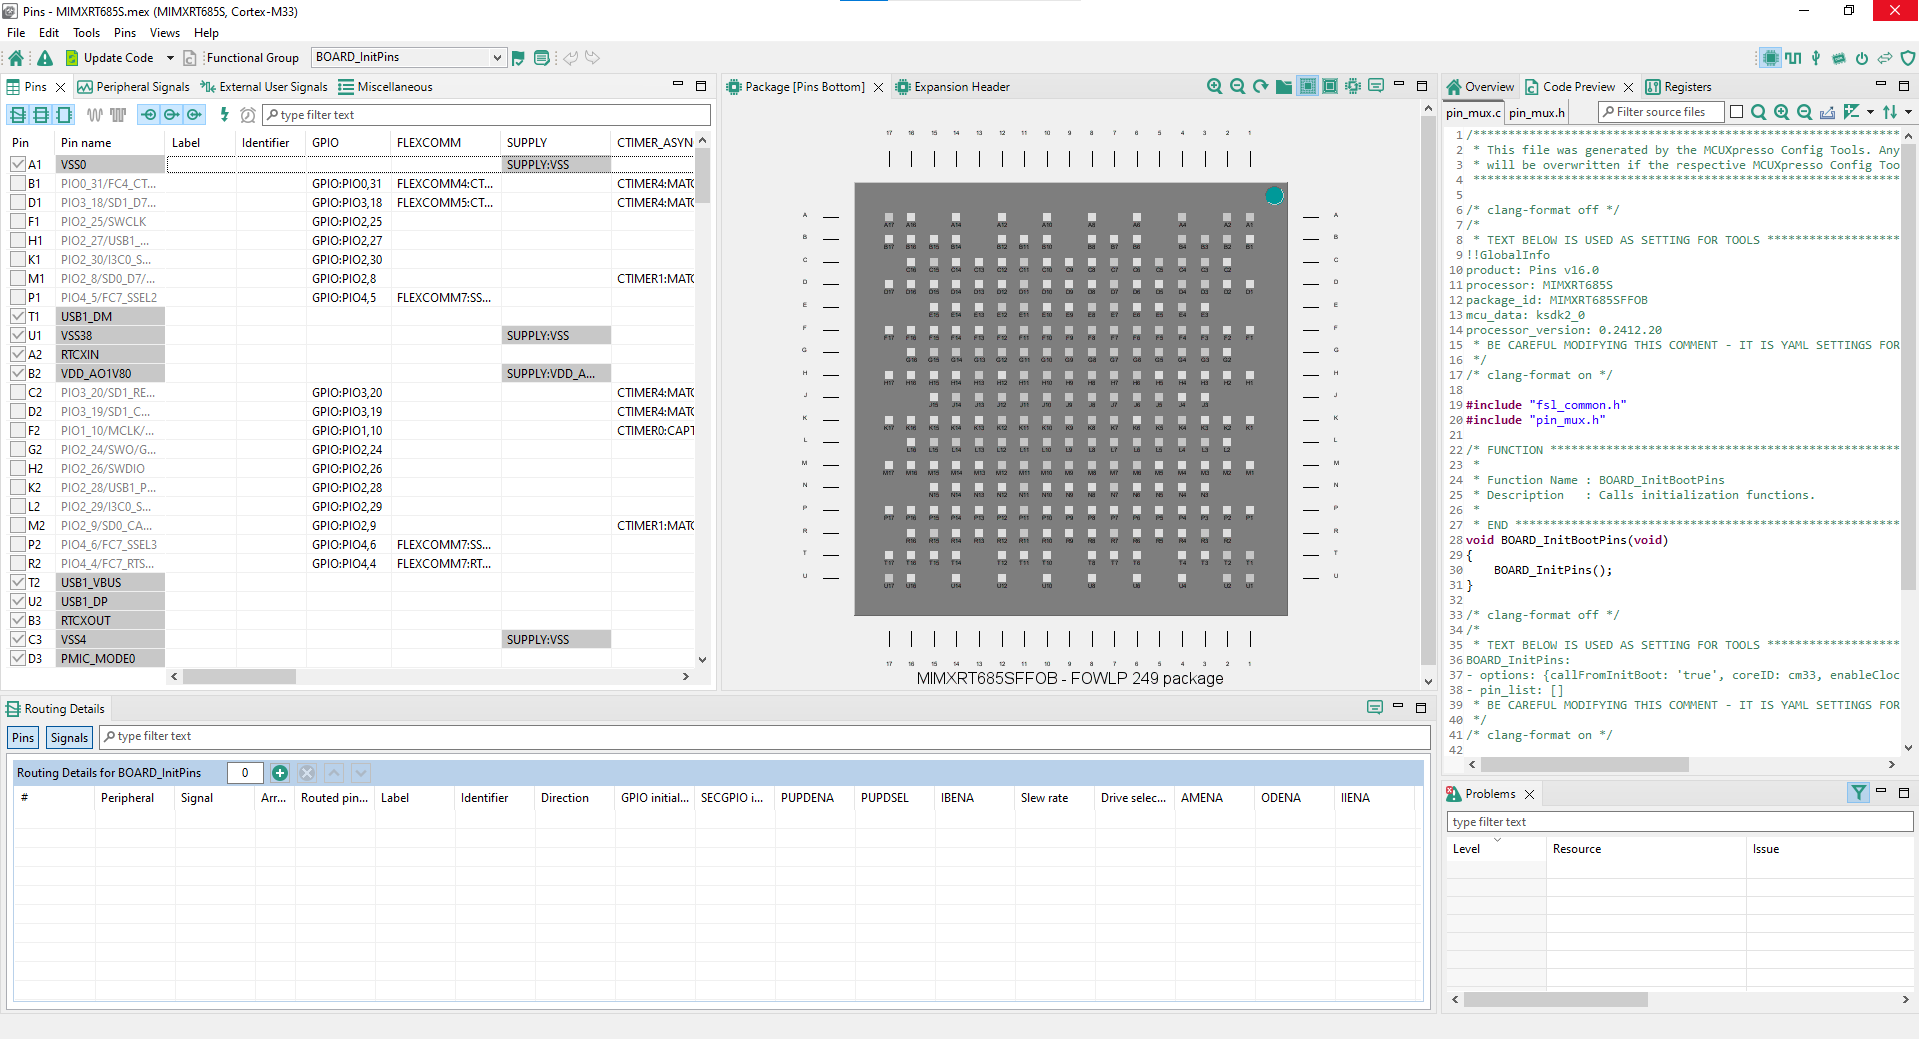Uncheck the B3 RTCXOUT pin checkbox
The width and height of the screenshot is (1919, 1039).
click(18, 620)
